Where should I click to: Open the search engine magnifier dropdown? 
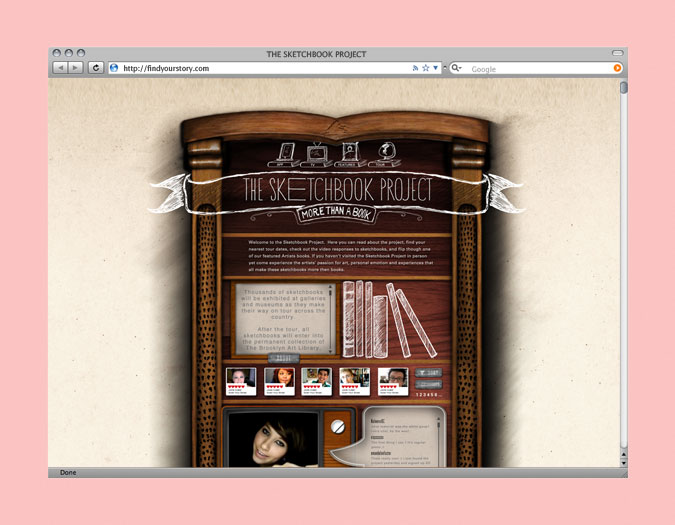[456, 68]
